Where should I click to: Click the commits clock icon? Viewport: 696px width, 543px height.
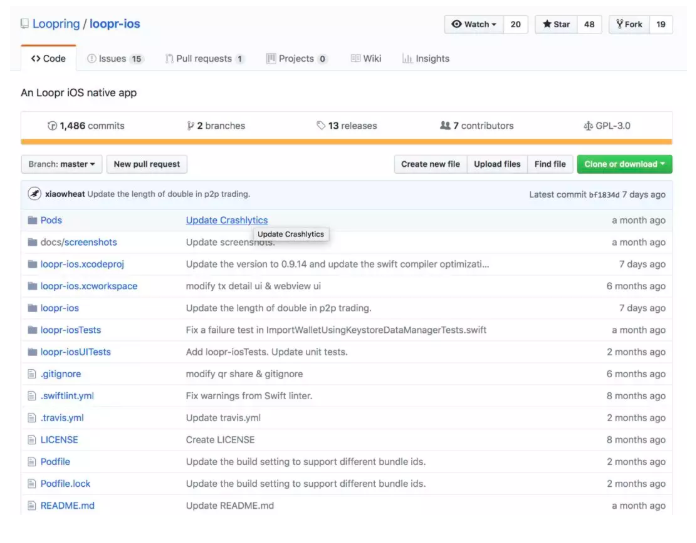pyautogui.click(x=52, y=126)
